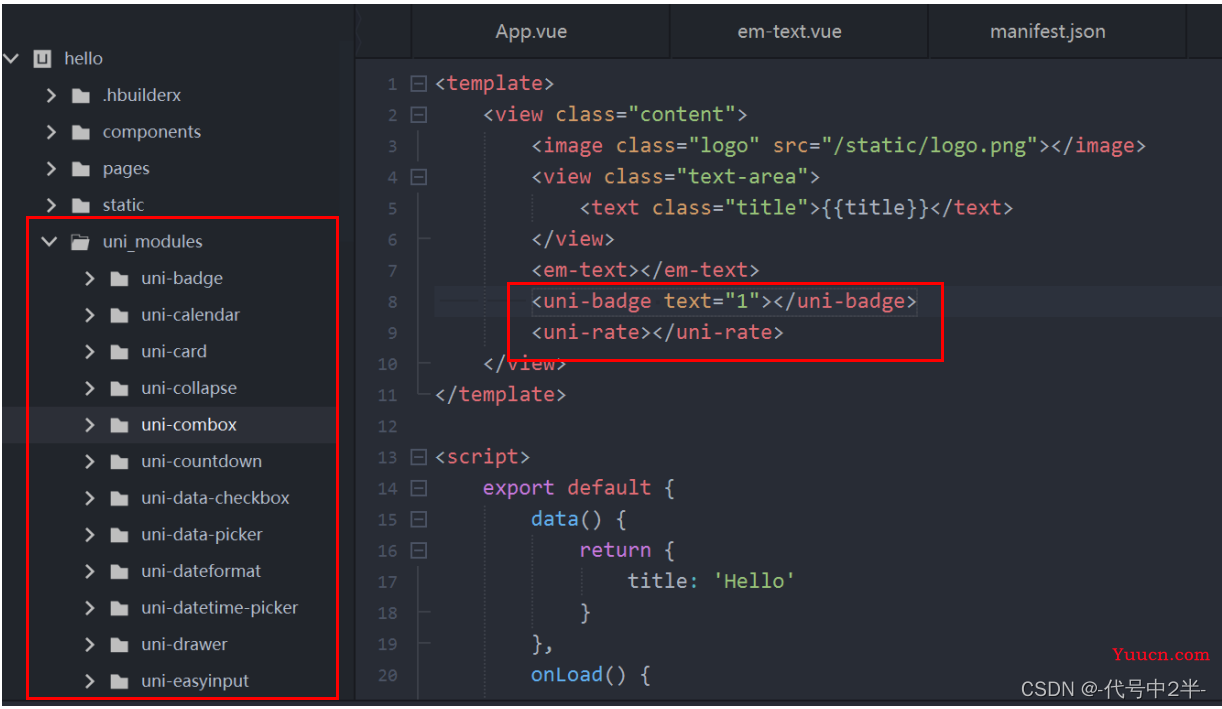Fold the return block at line 16
The width and height of the screenshot is (1222, 709).
click(x=418, y=550)
